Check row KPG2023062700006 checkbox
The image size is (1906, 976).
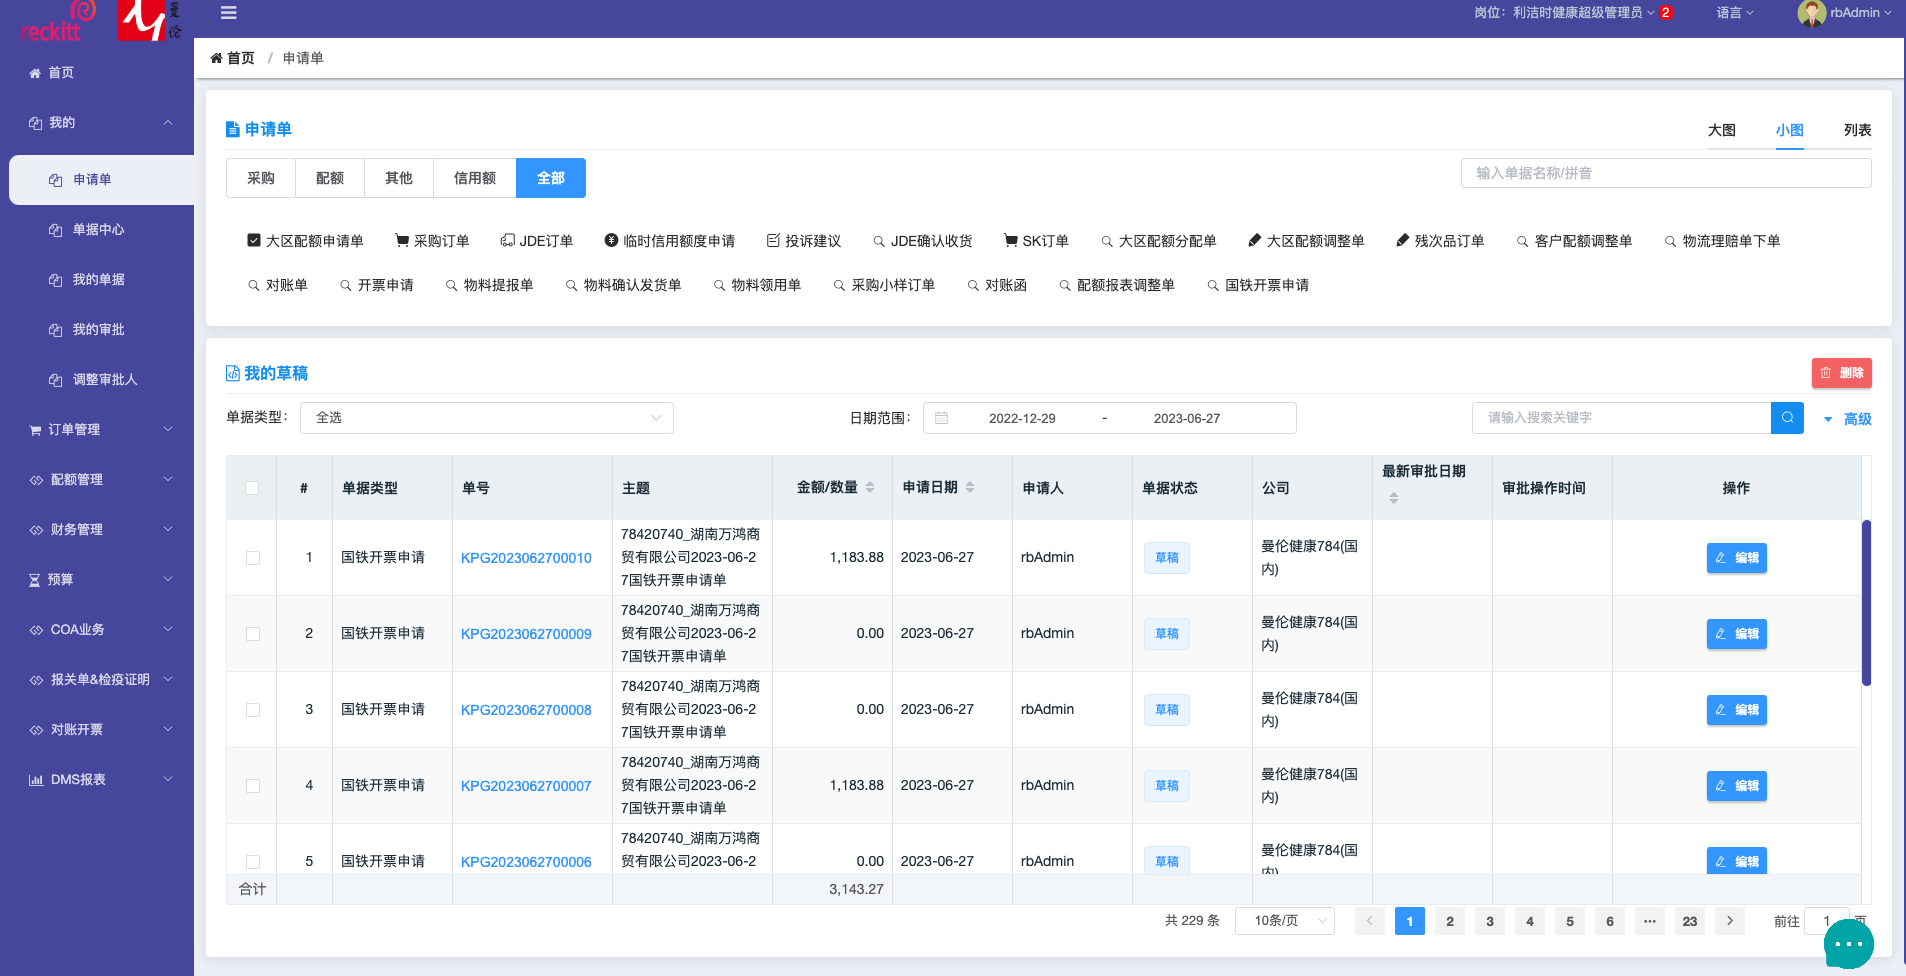tap(253, 862)
